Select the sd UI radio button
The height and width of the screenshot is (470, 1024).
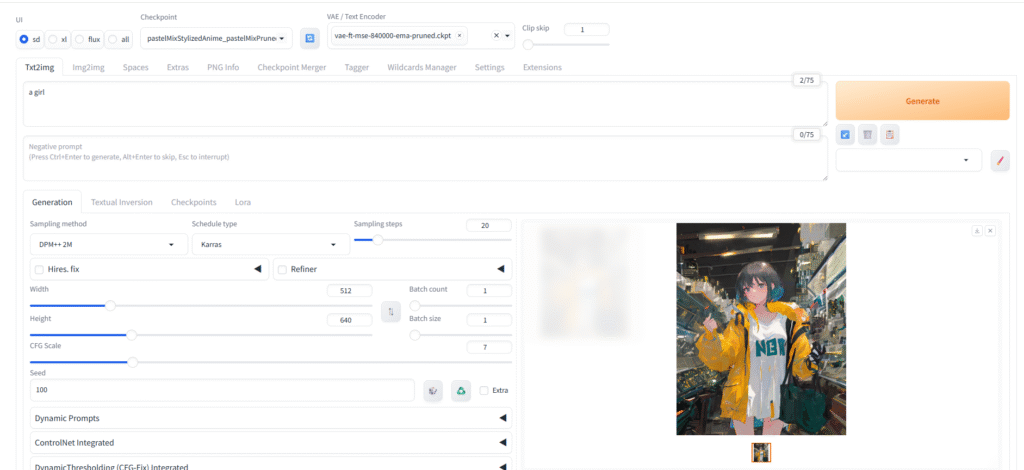click(x=24, y=39)
